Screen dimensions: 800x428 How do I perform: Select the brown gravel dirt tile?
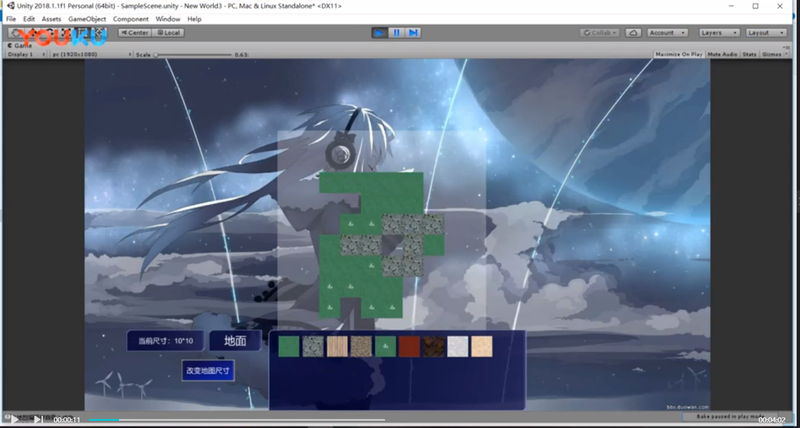click(361, 346)
